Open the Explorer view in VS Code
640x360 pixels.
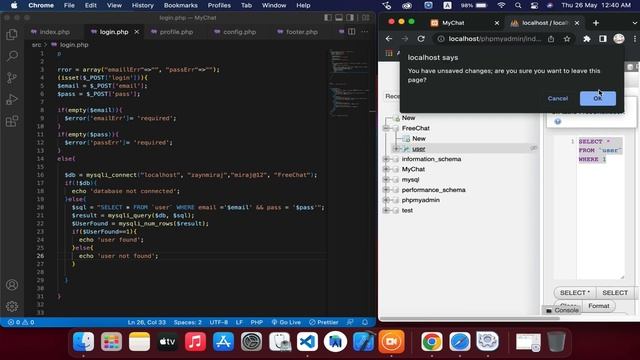coord(12,34)
